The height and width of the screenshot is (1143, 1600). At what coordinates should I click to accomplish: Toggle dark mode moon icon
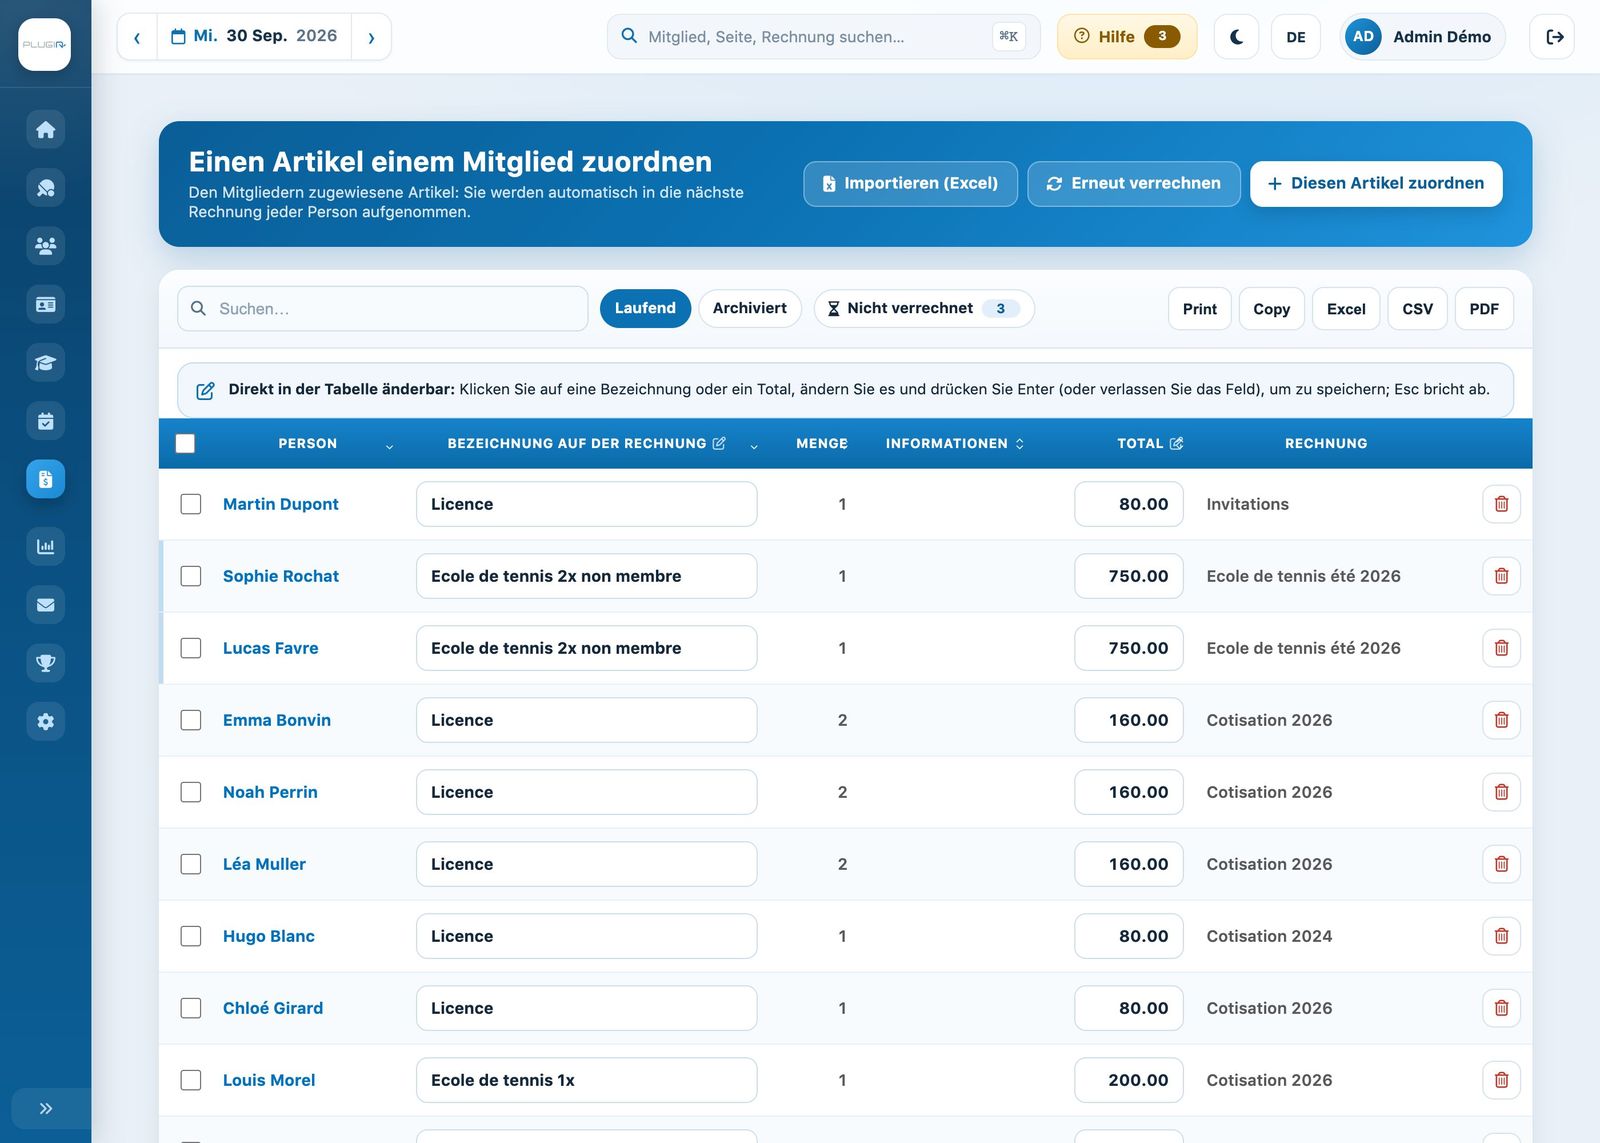point(1236,37)
